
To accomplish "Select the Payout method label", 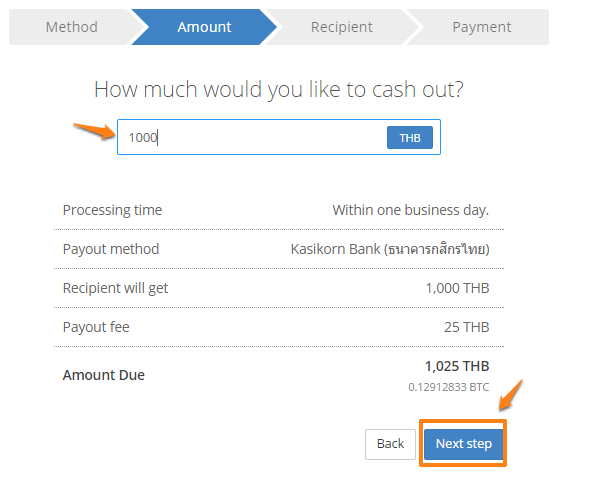I will point(111,249).
